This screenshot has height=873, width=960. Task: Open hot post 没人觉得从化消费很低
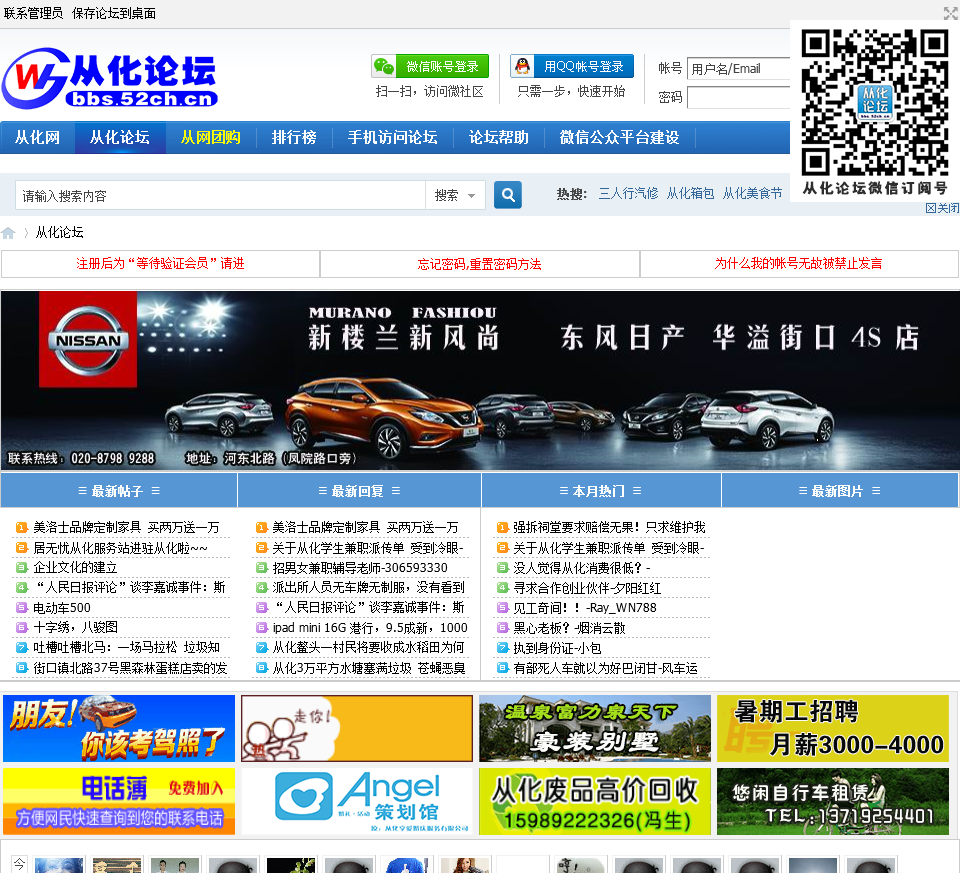(582, 568)
